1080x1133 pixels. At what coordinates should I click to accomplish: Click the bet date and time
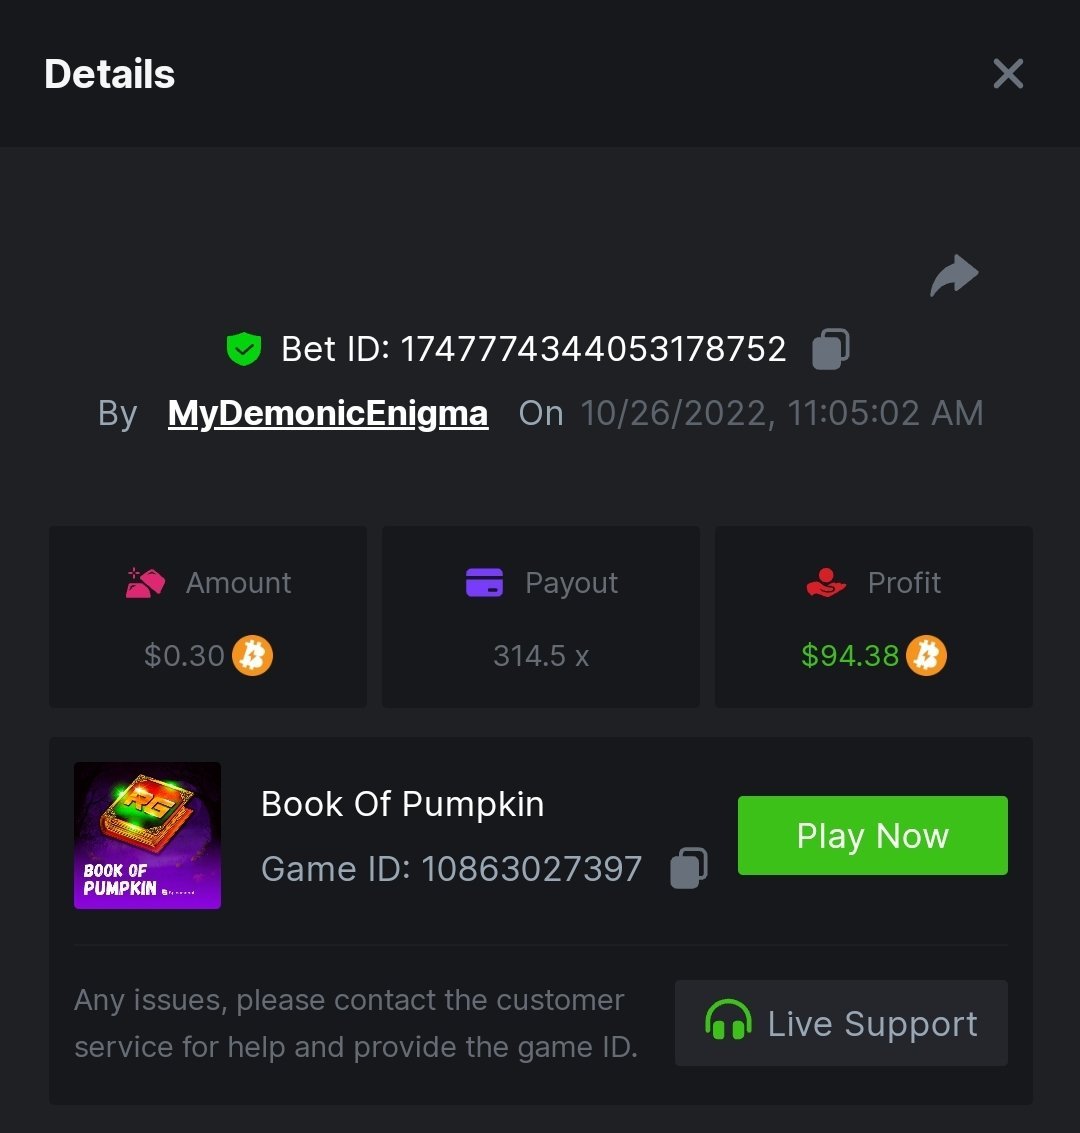click(x=781, y=413)
